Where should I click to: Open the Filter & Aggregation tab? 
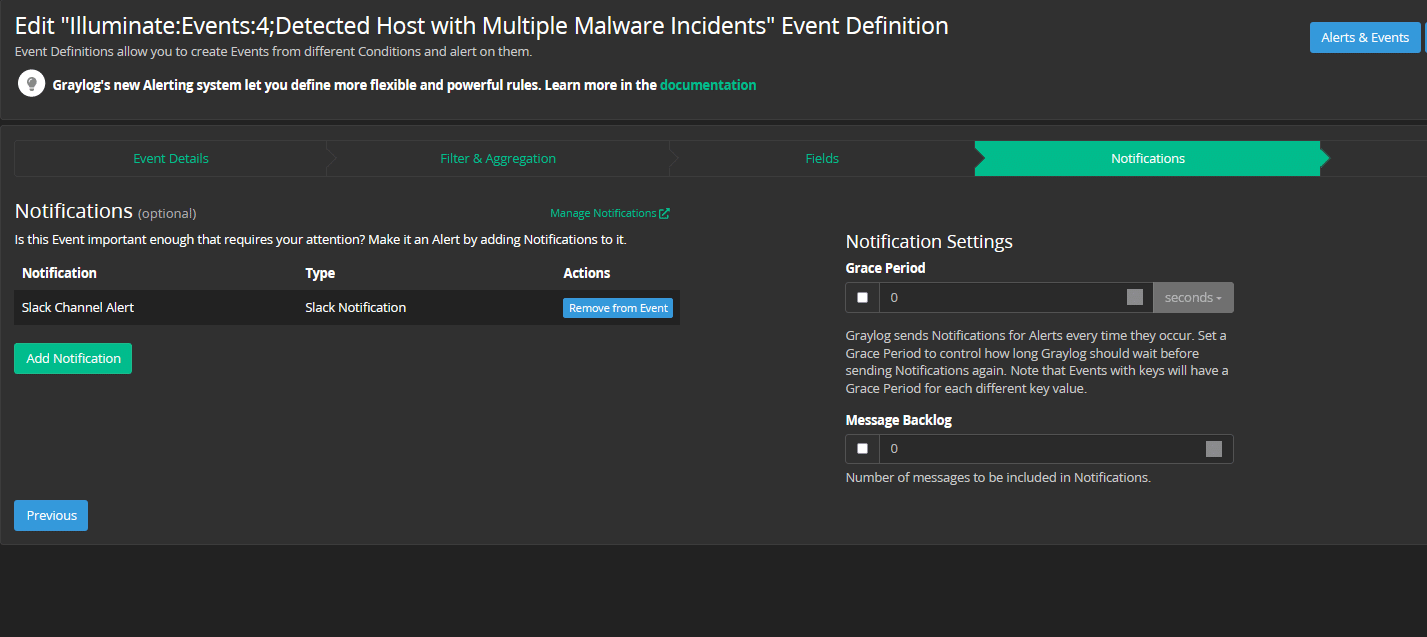(498, 158)
